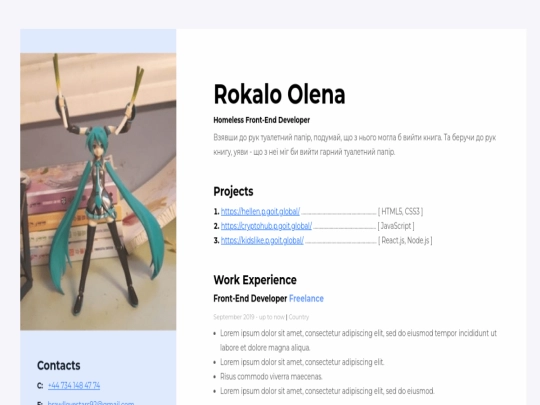The width and height of the screenshot is (540, 405).
Task: Open the hellen.p.goit.global project link
Action: [260, 211]
